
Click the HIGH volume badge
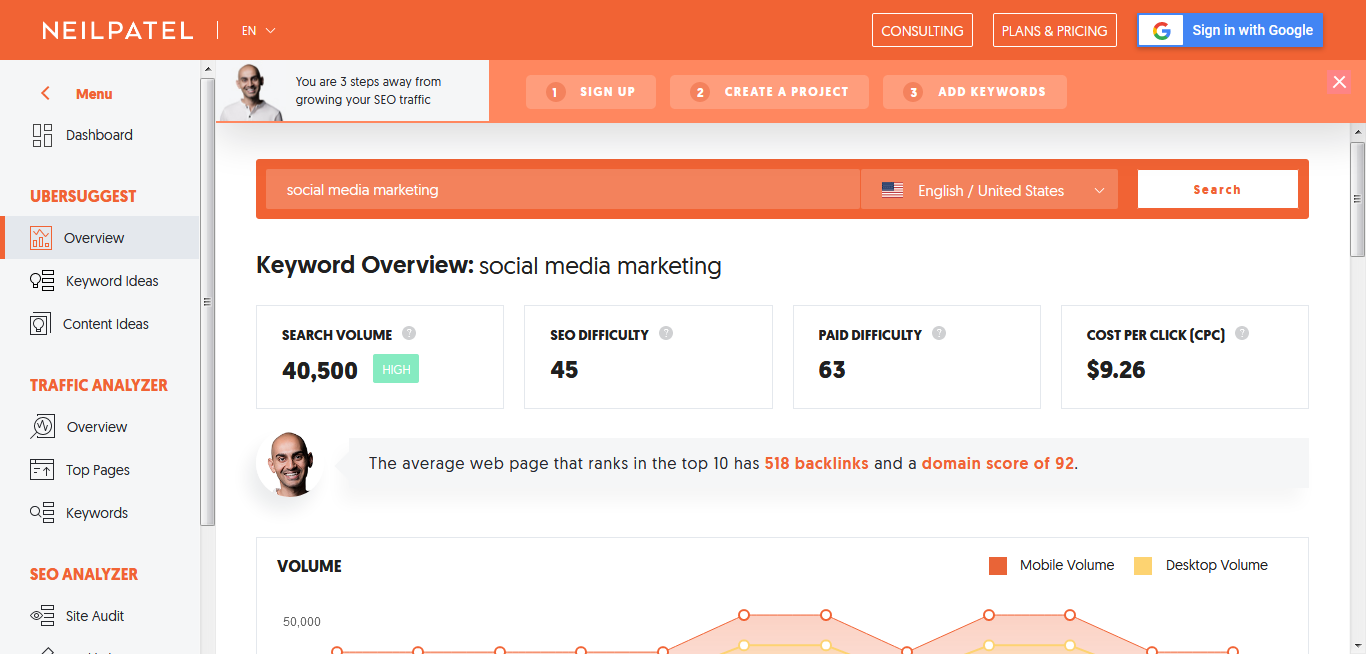[396, 369]
